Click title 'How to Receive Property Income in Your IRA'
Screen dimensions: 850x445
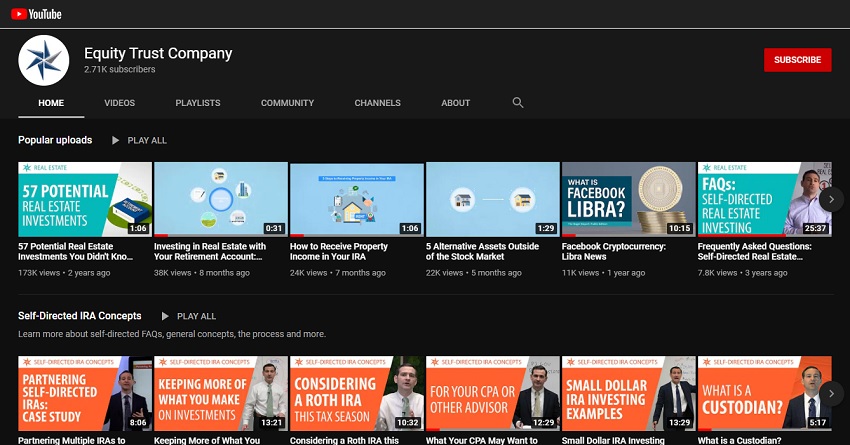pos(339,251)
